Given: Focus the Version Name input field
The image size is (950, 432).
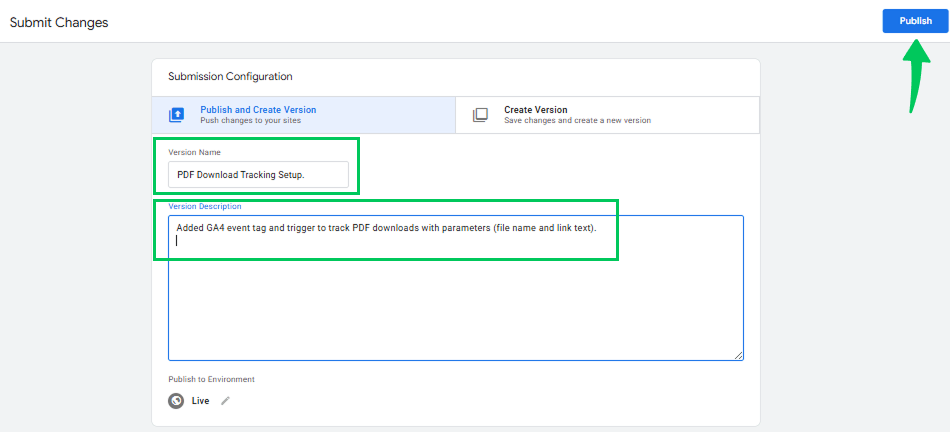Looking at the screenshot, I should [259, 174].
